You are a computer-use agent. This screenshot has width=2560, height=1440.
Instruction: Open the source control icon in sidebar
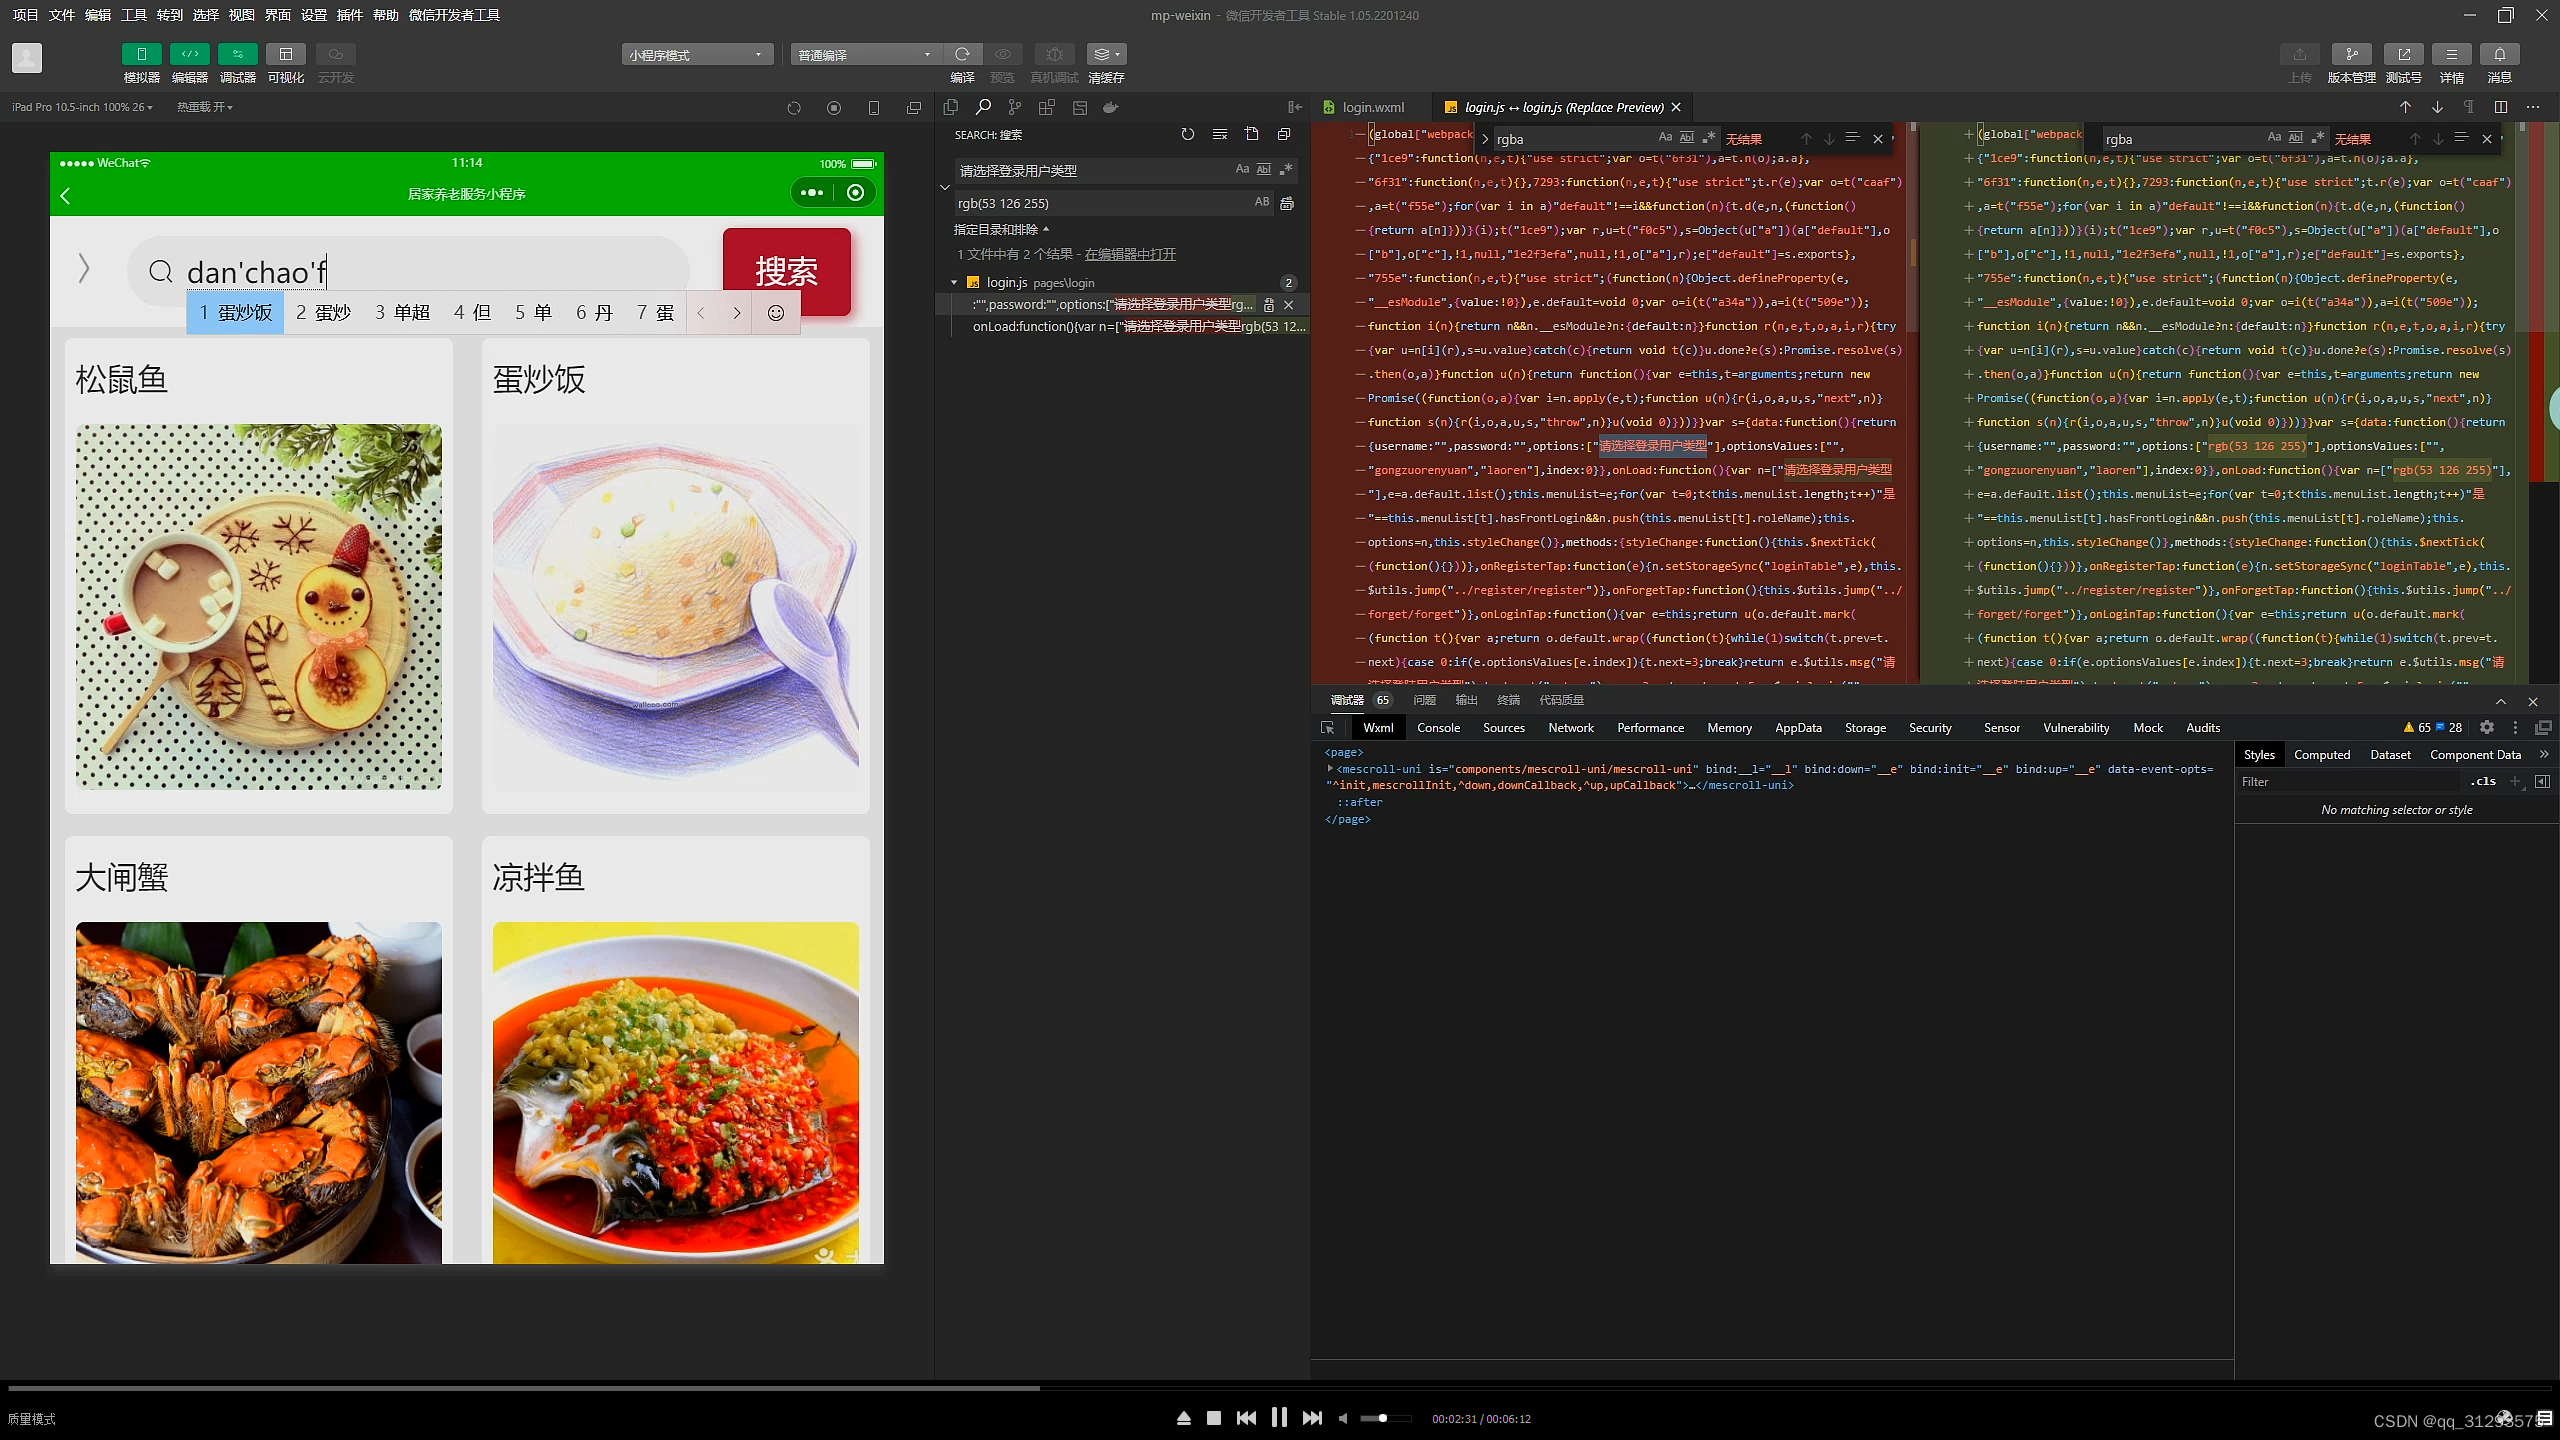1015,107
